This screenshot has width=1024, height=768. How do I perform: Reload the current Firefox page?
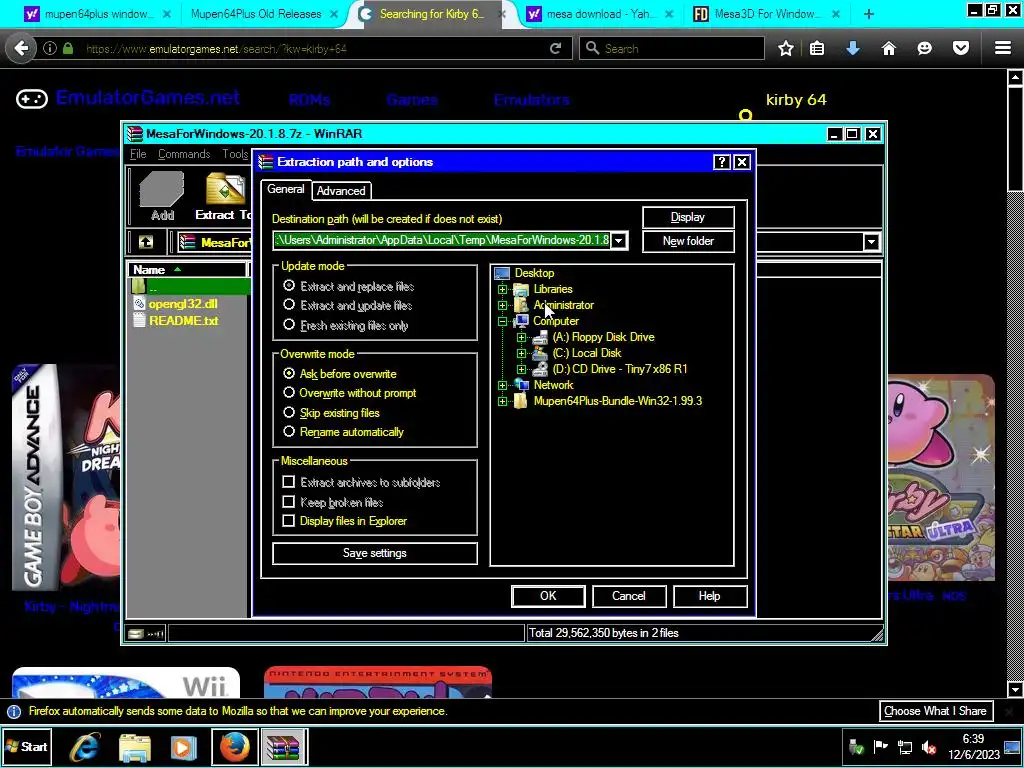point(556,48)
